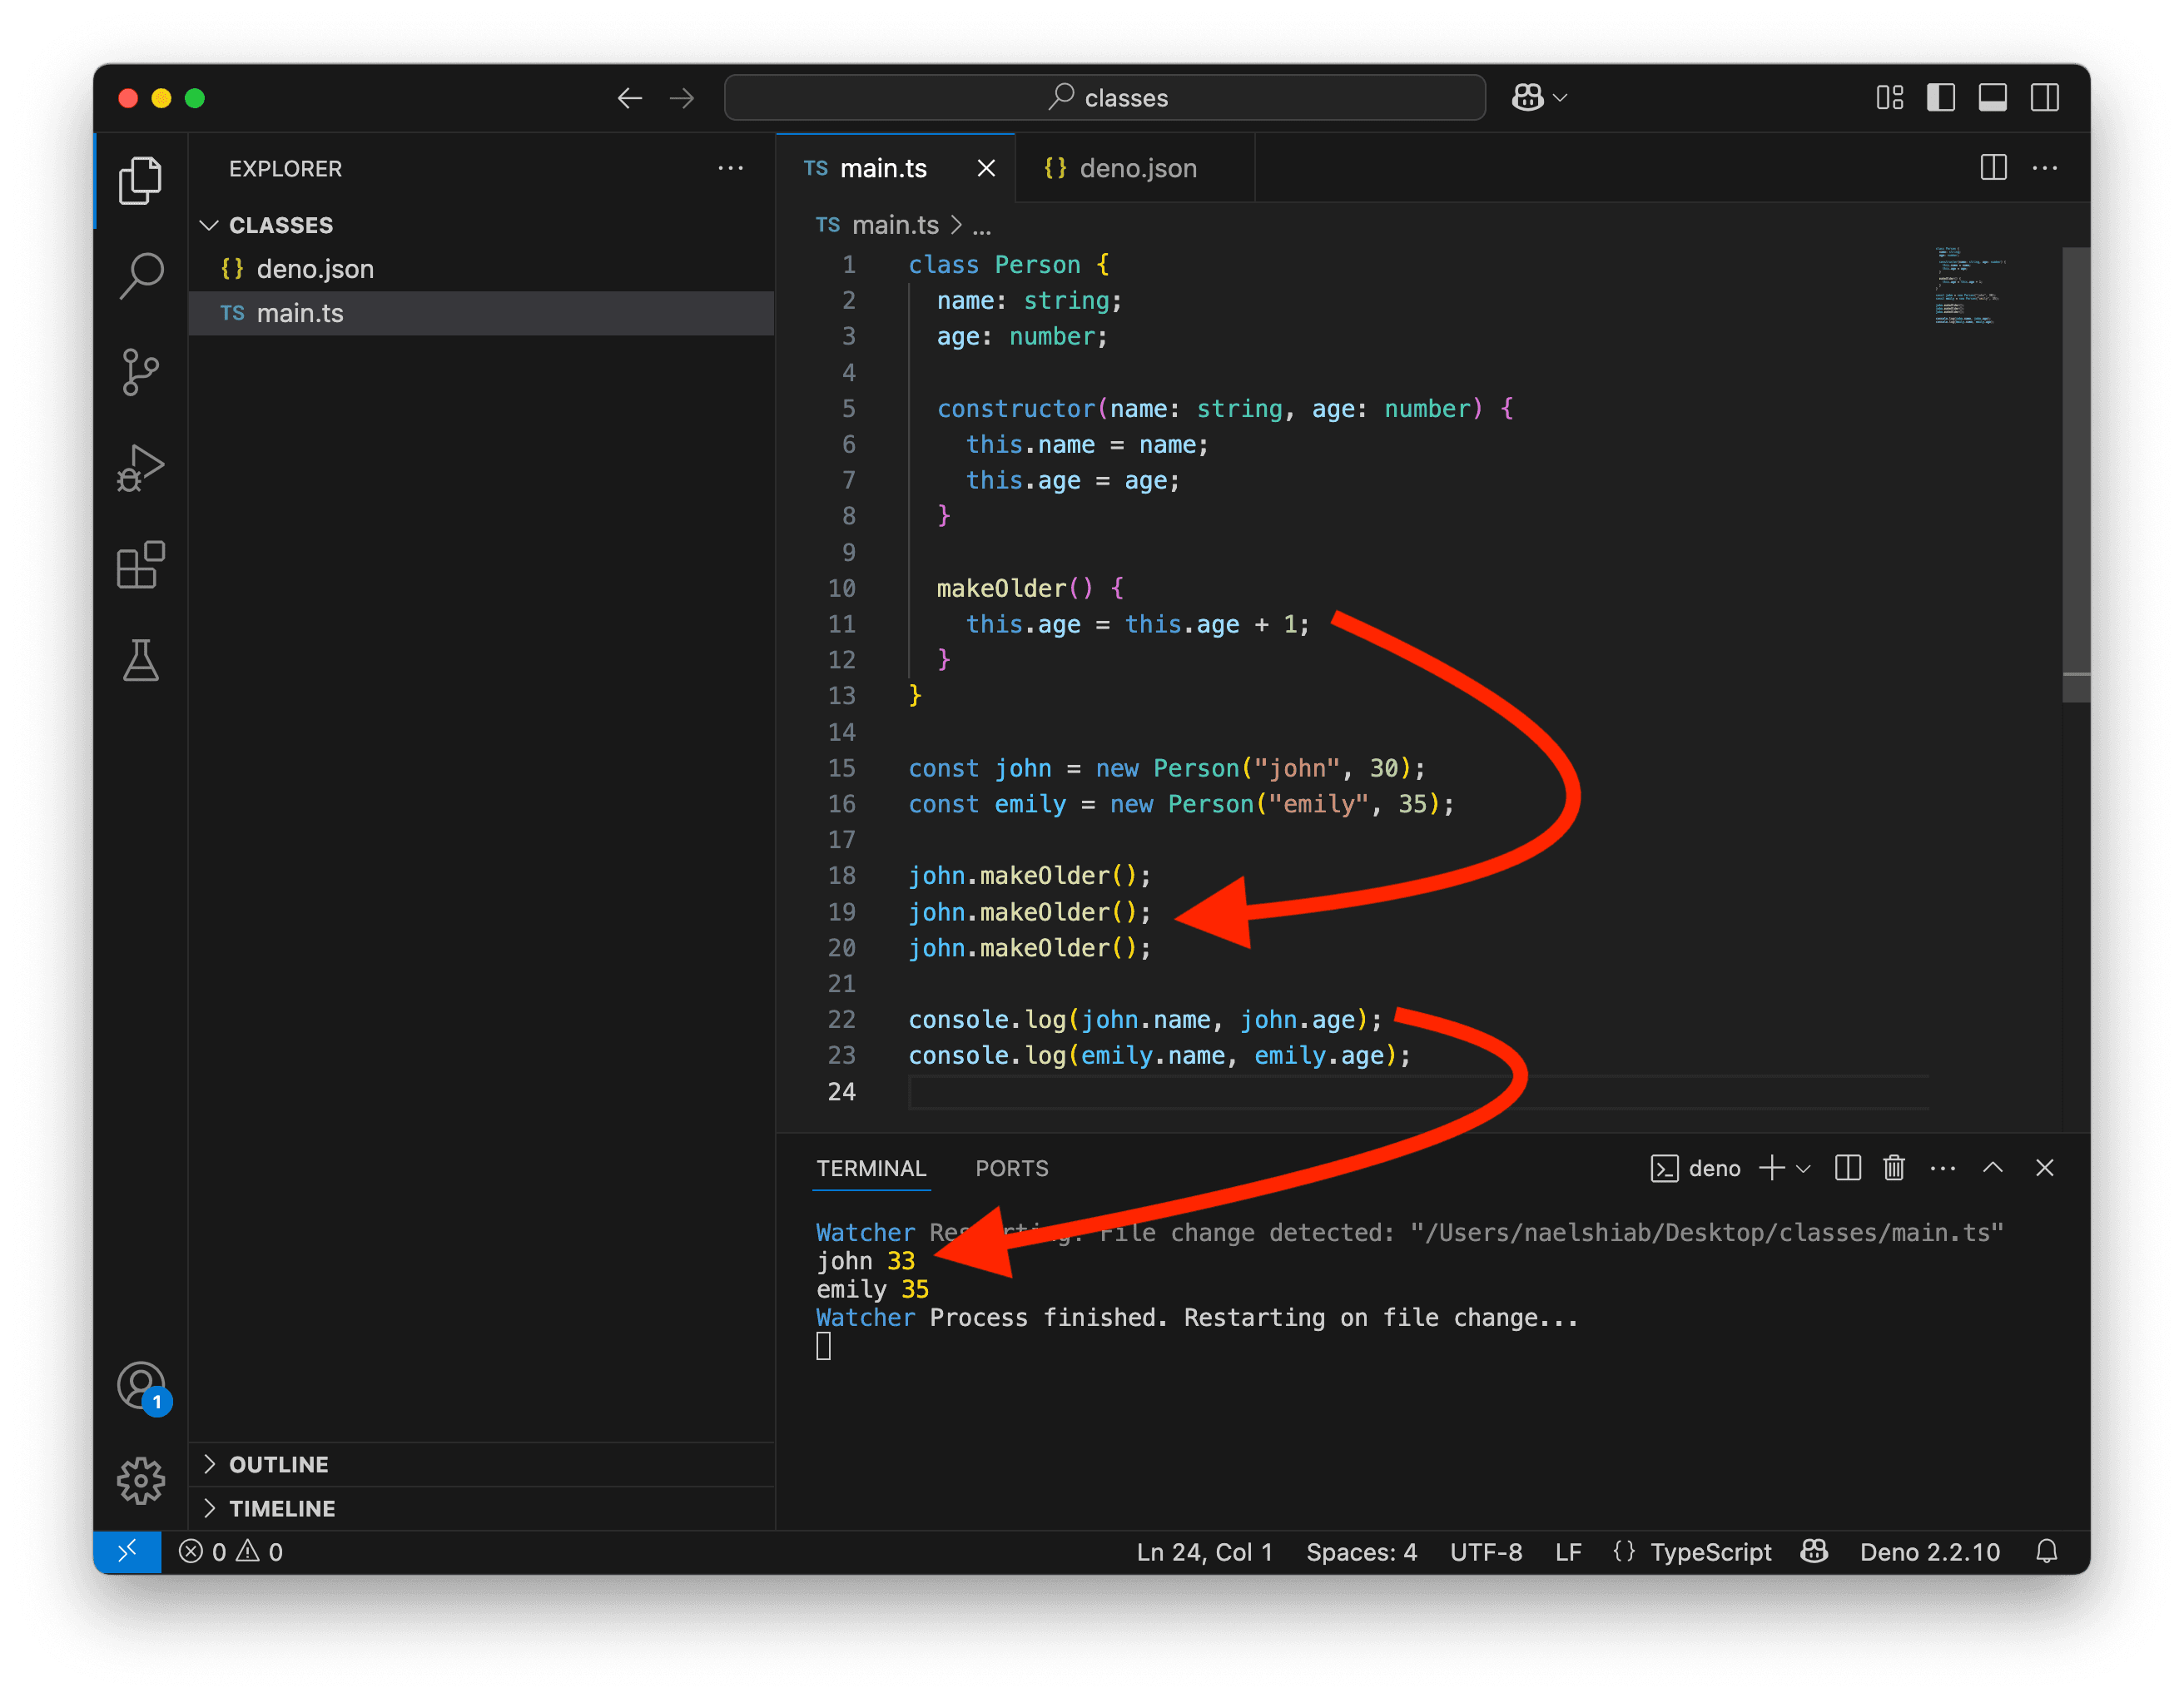Create a new terminal with plus icon
The width and height of the screenshot is (2184, 1698).
point(1771,1168)
